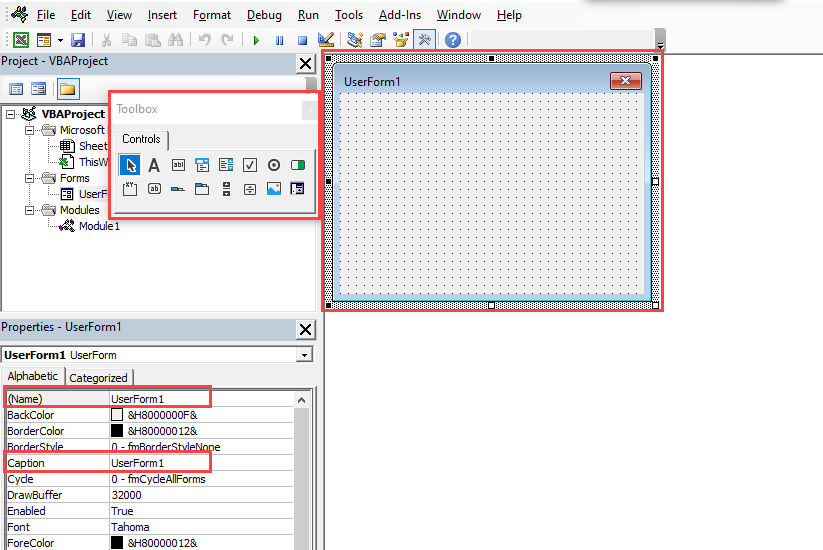Image resolution: width=823 pixels, height=550 pixels.
Task: Open the Debug menu
Action: 264,15
